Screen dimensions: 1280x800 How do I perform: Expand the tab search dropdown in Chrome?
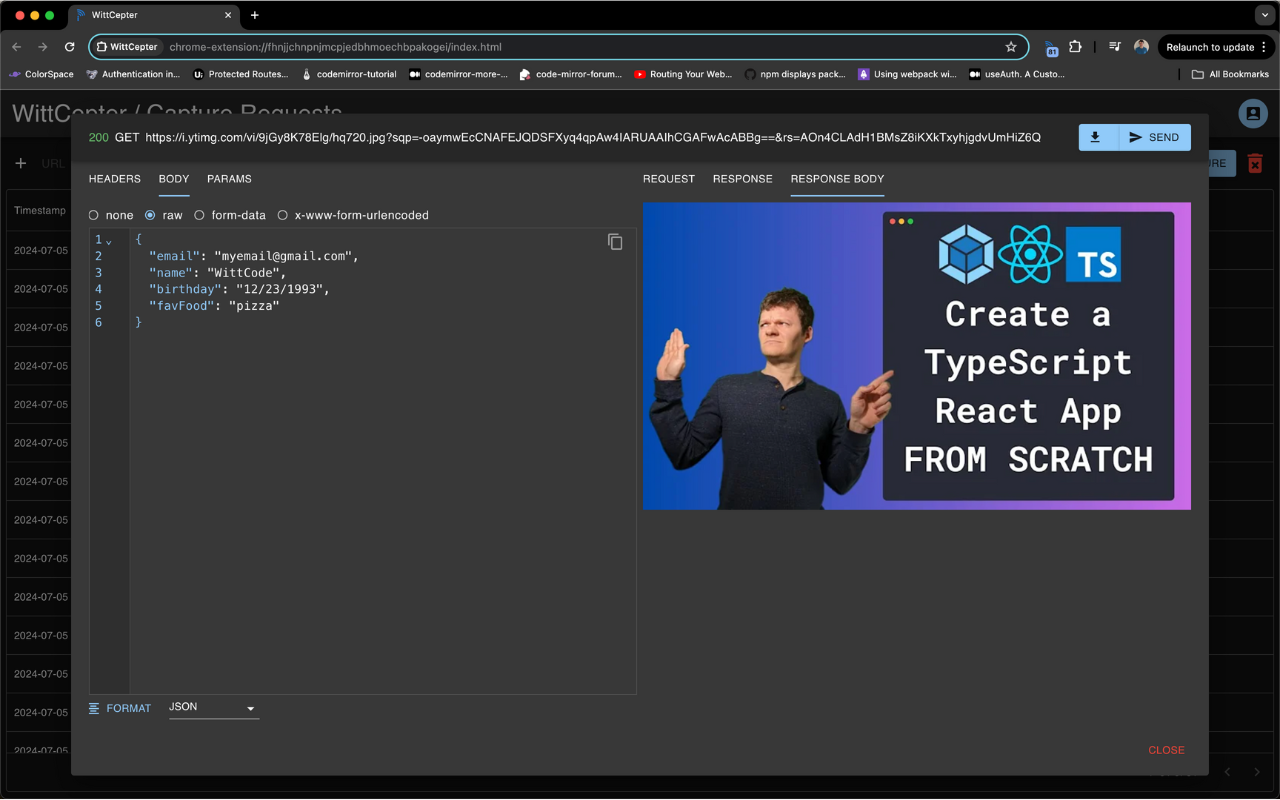pyautogui.click(x=1264, y=15)
